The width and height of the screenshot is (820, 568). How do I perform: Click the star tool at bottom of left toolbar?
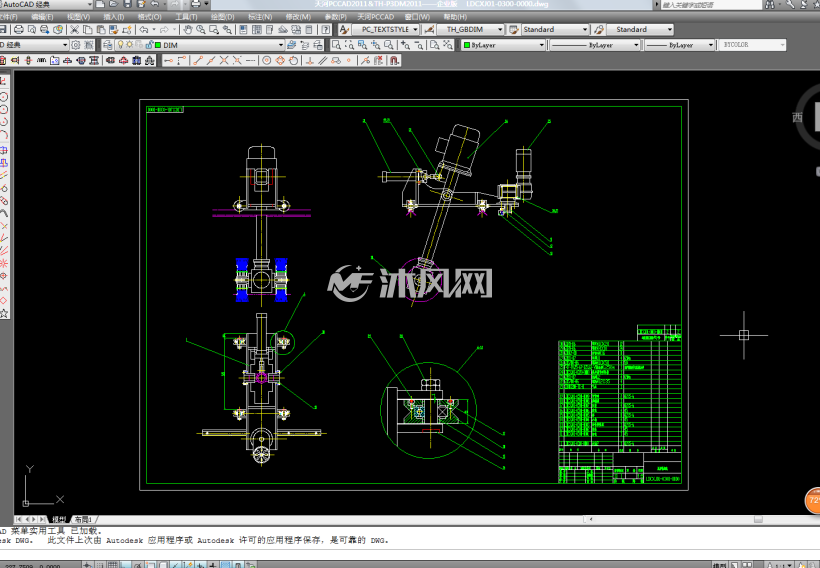[x=4, y=314]
